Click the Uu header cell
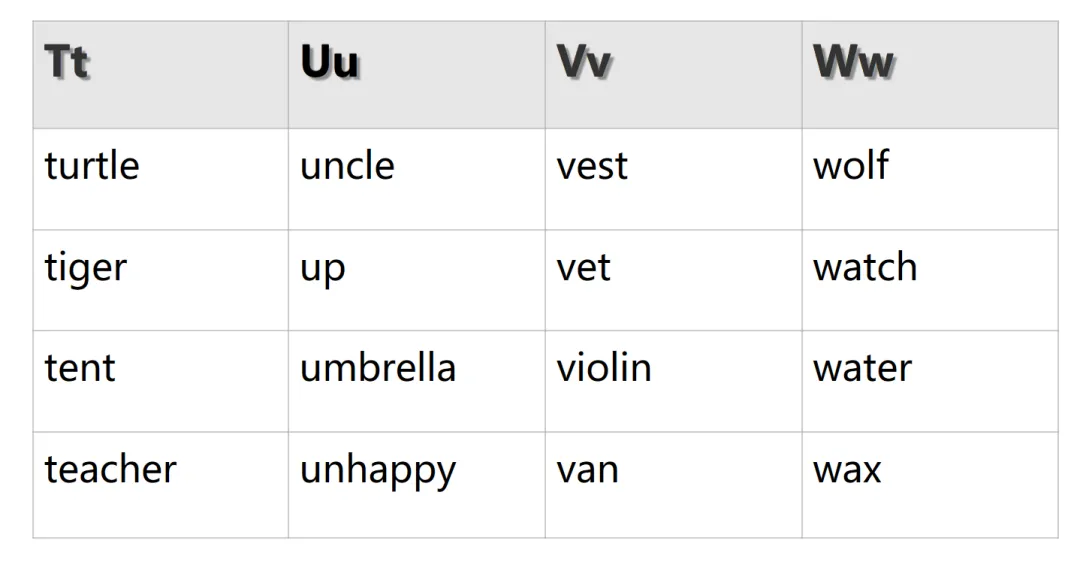The width and height of the screenshot is (1080, 583). click(x=417, y=74)
